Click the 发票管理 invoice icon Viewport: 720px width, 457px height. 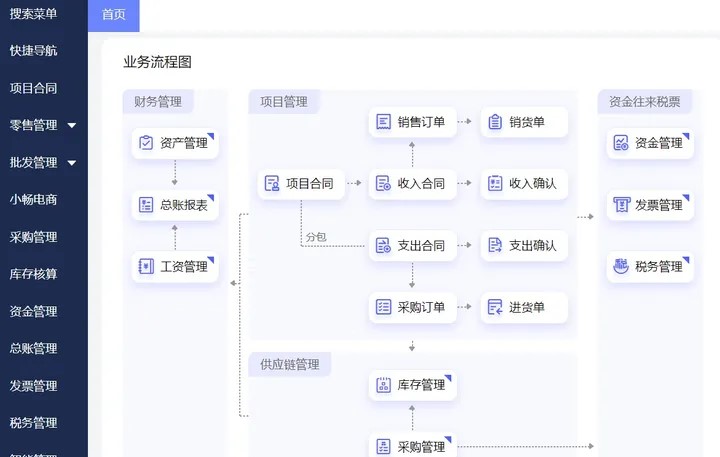point(621,205)
